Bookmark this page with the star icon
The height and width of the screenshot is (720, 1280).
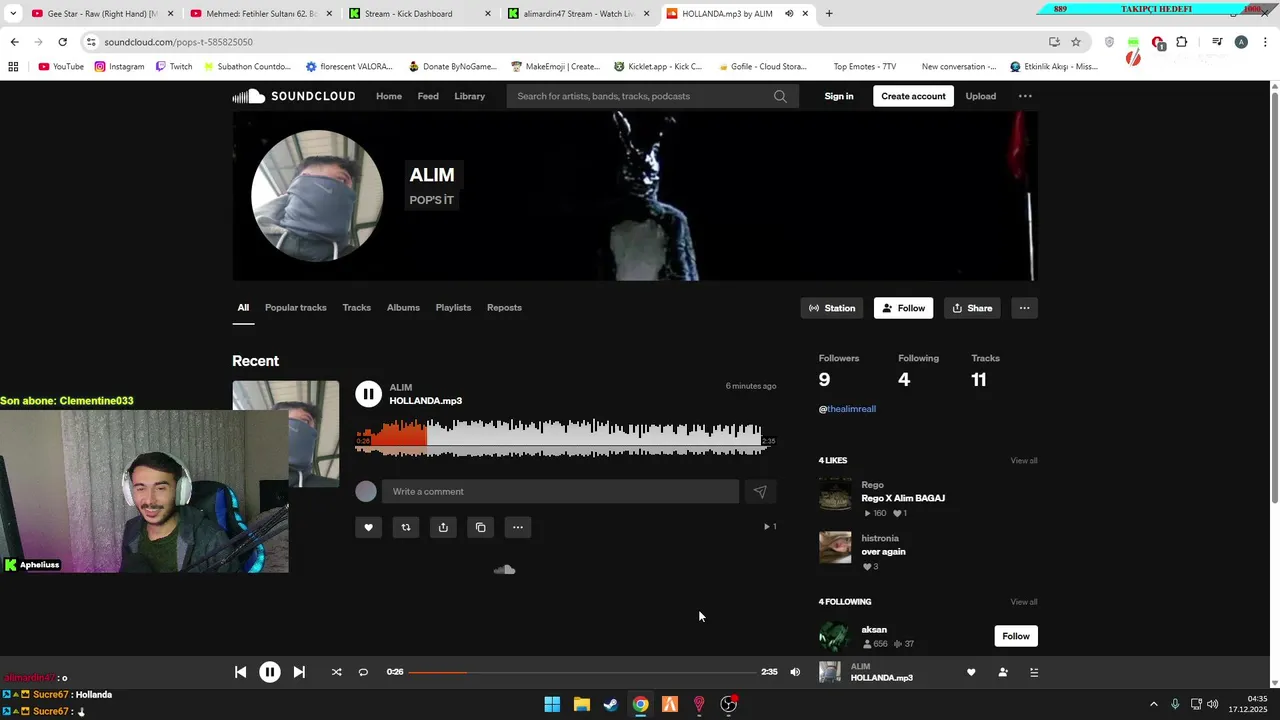[x=1076, y=42]
